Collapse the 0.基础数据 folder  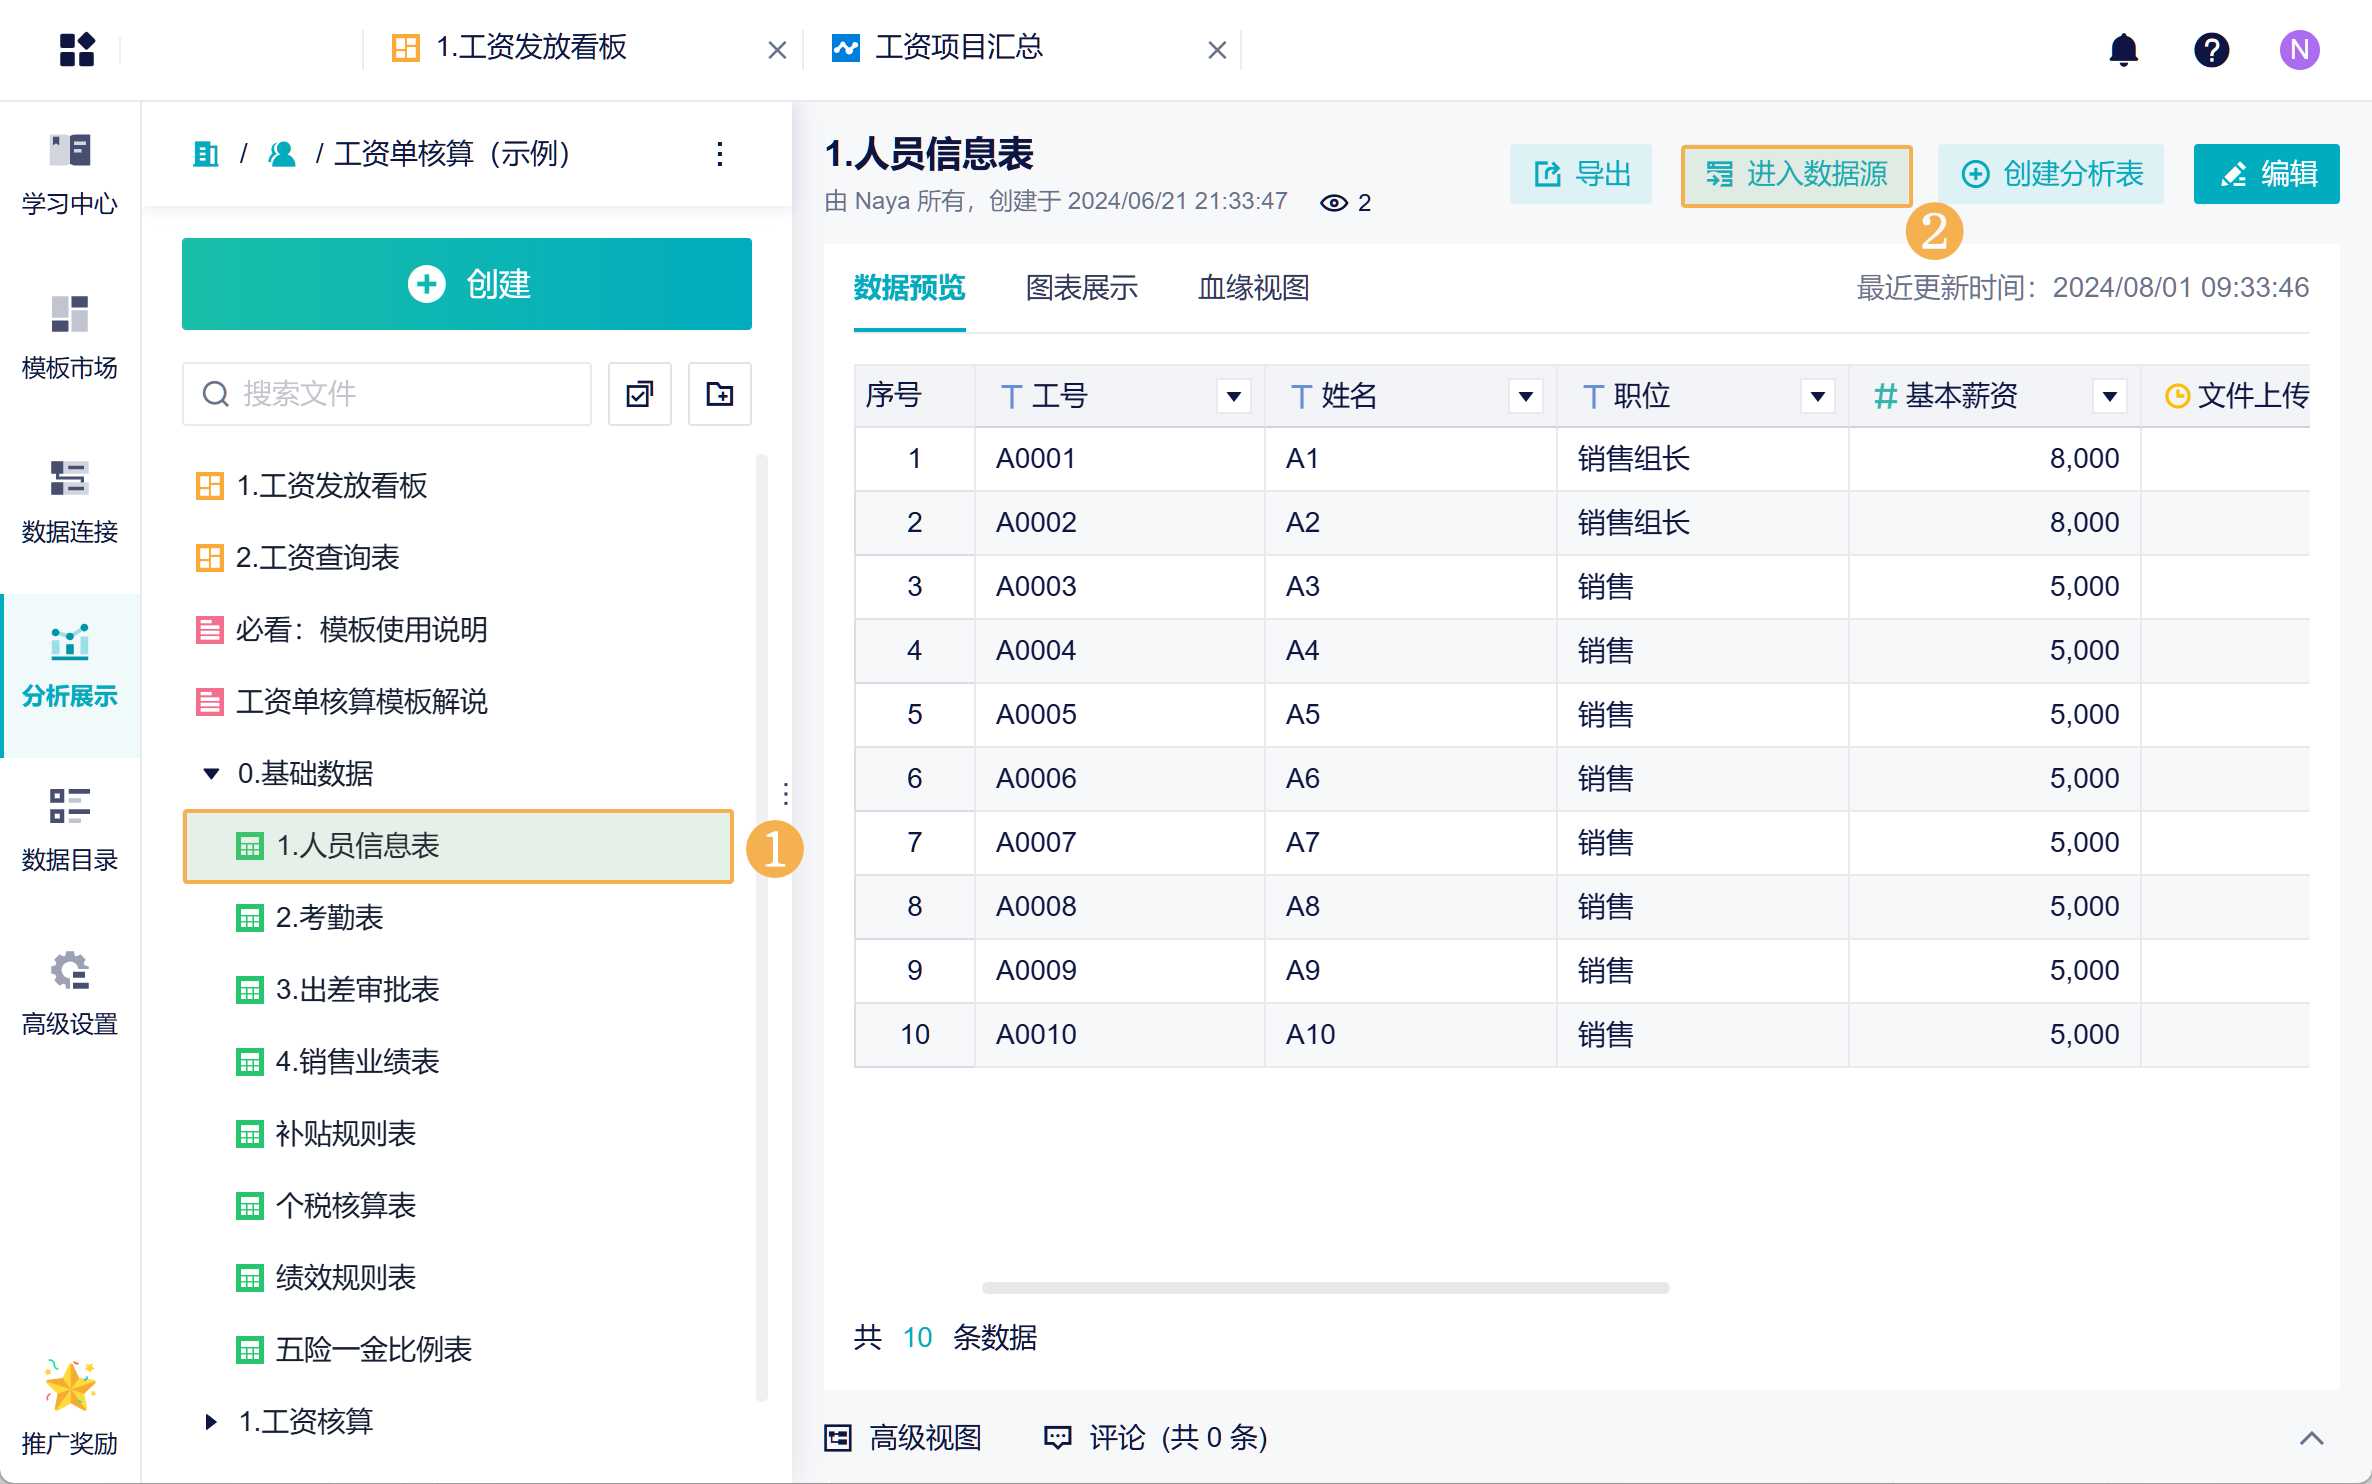tap(211, 774)
